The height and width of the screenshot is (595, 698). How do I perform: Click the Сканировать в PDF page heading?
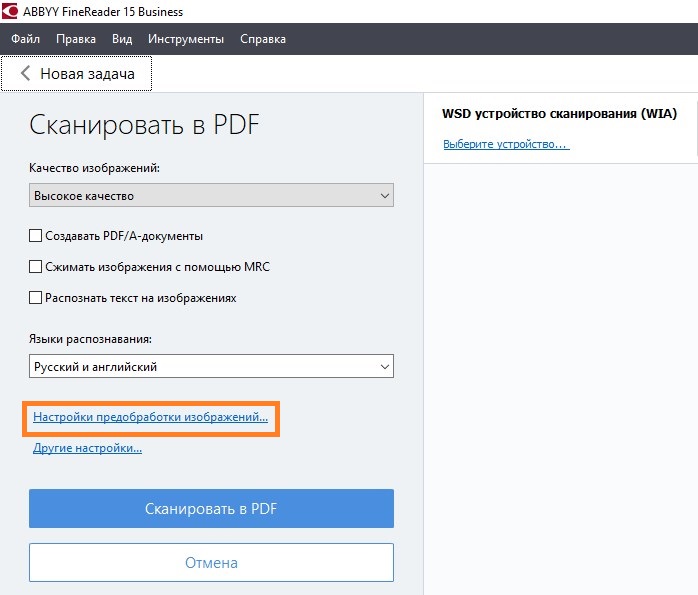(x=144, y=125)
